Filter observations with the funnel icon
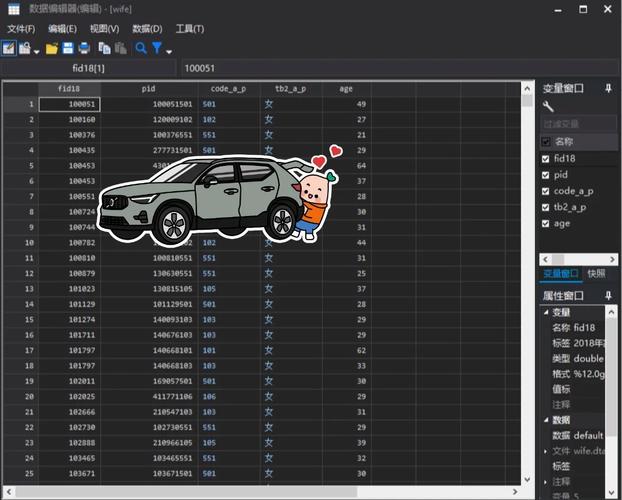This screenshot has width=622, height=500. coord(157,48)
